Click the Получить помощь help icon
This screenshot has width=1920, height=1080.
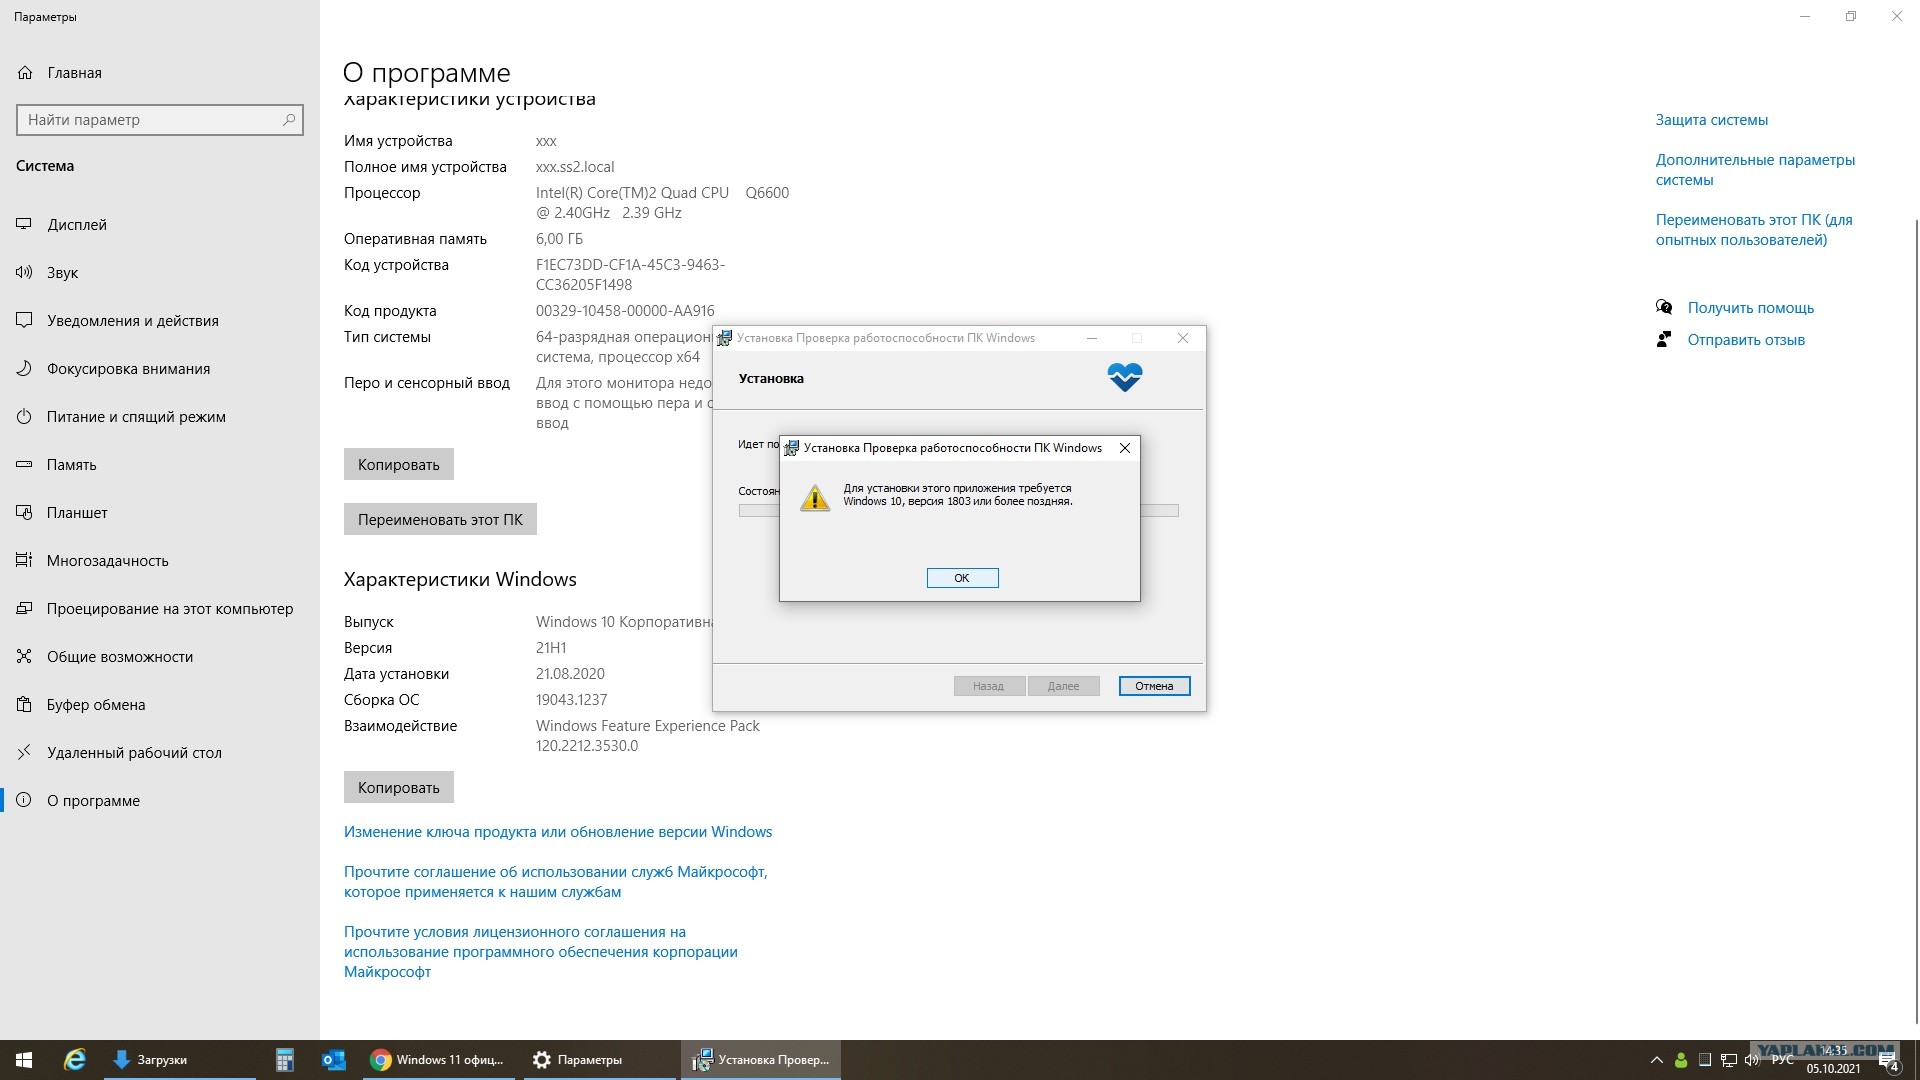(x=1664, y=308)
